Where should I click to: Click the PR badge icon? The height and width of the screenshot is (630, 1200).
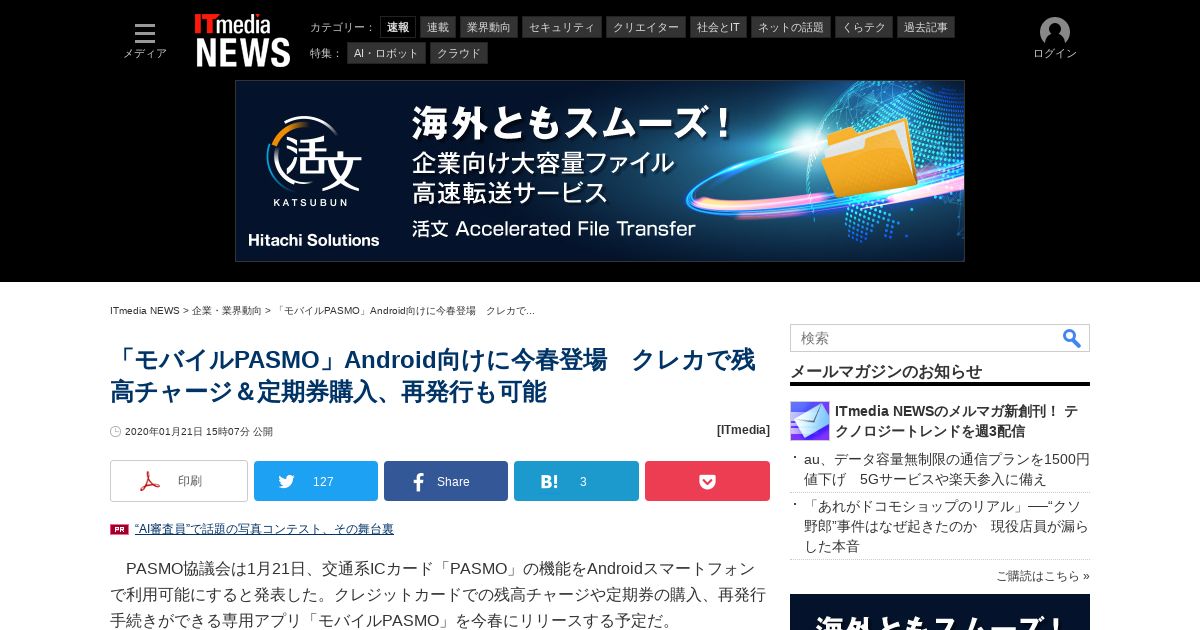pyautogui.click(x=119, y=529)
